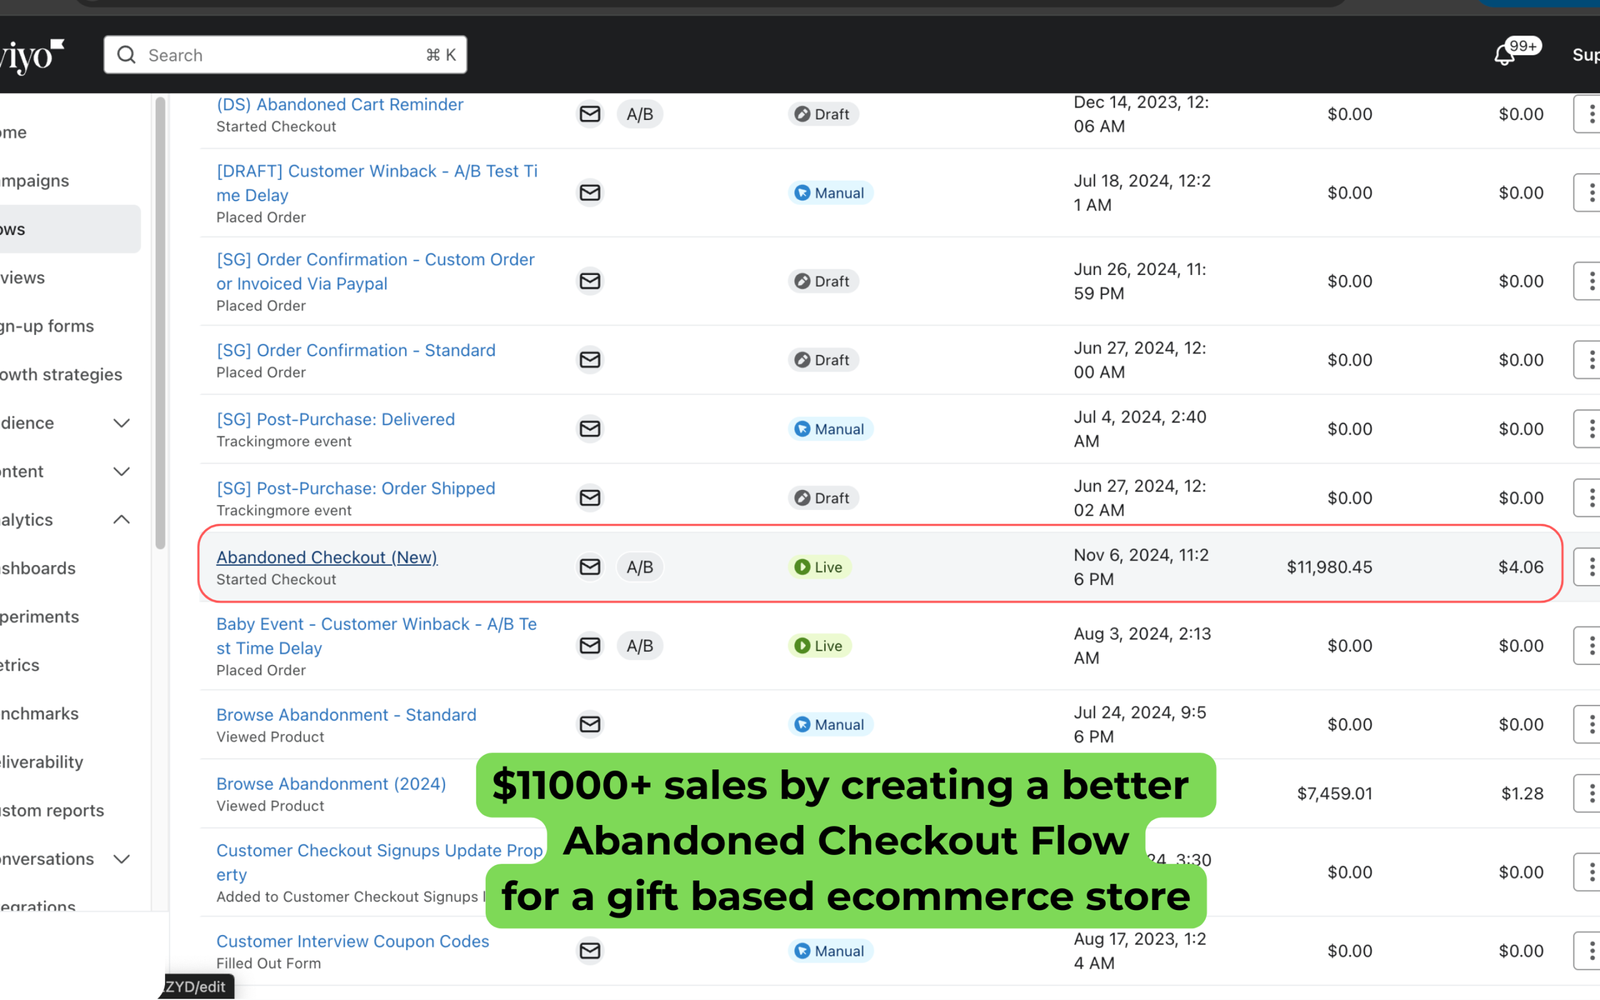Expand the Content sidebar section
Screen dimensions: 1600x1000
tap(121, 472)
